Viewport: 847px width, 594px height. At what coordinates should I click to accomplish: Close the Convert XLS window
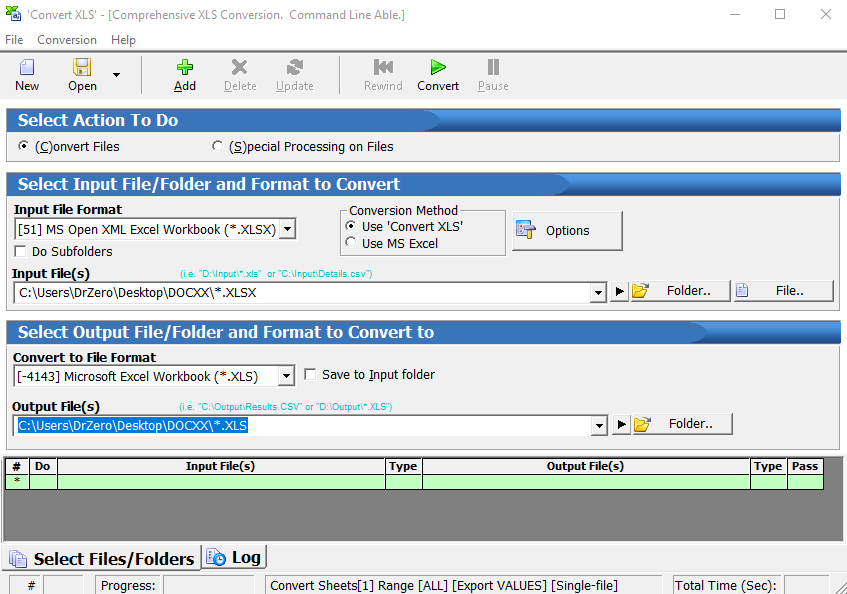[x=826, y=15]
